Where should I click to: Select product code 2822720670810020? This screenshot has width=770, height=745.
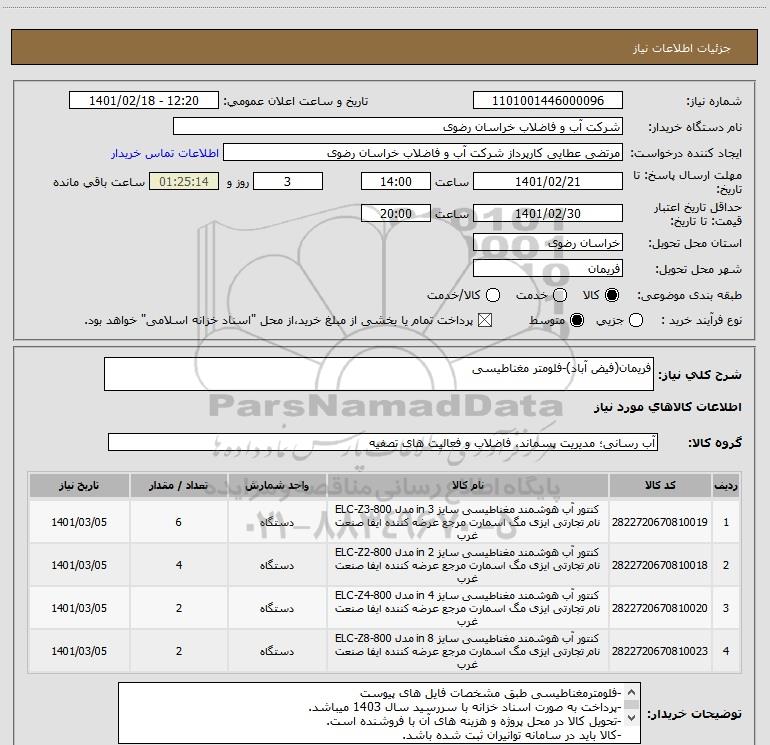point(660,608)
